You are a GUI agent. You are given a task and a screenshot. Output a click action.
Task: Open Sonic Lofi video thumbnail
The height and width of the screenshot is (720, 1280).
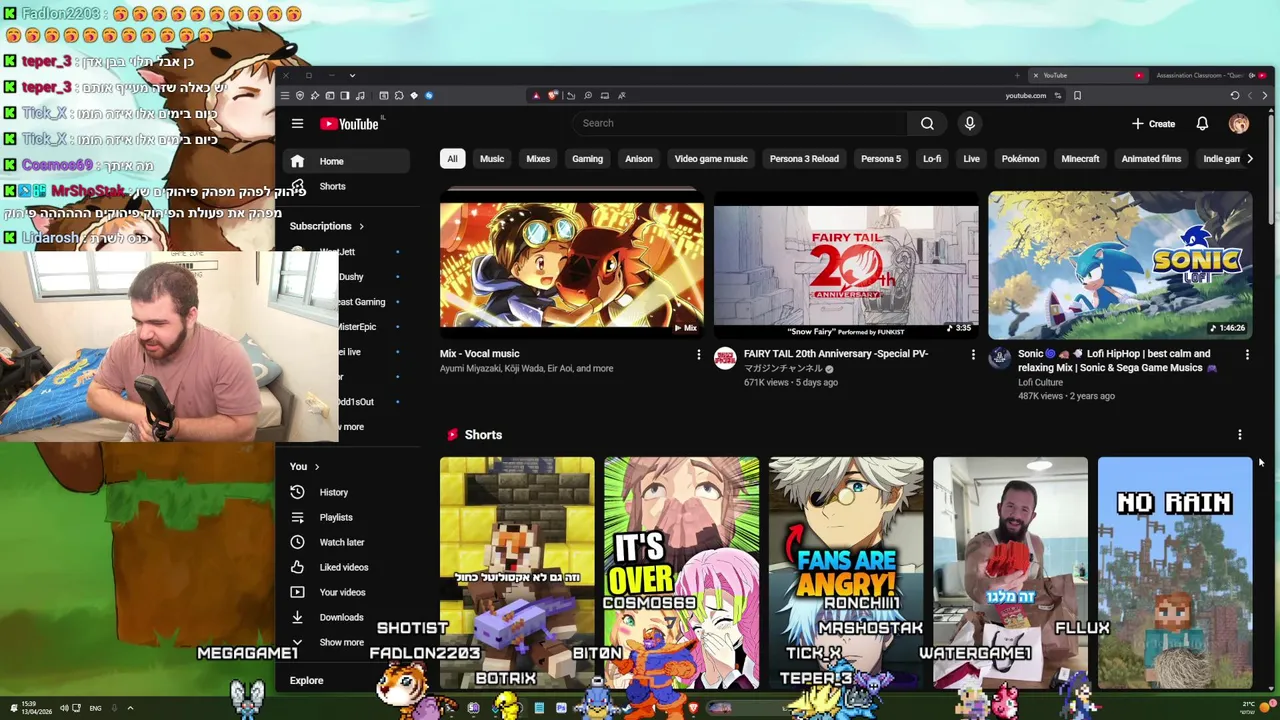pyautogui.click(x=1120, y=265)
